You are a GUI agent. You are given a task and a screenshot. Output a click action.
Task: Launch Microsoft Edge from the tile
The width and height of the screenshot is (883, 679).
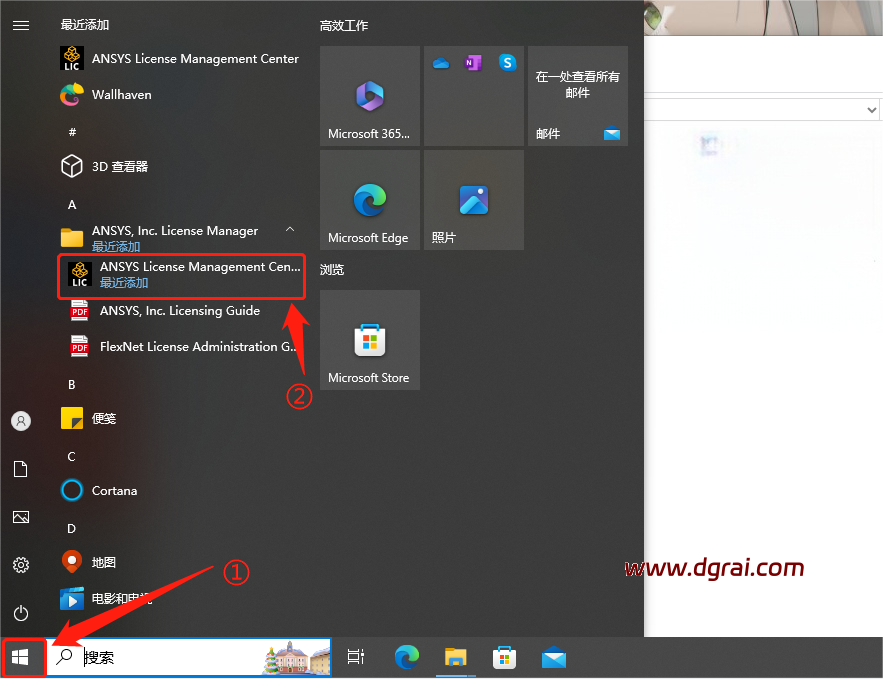(x=369, y=201)
